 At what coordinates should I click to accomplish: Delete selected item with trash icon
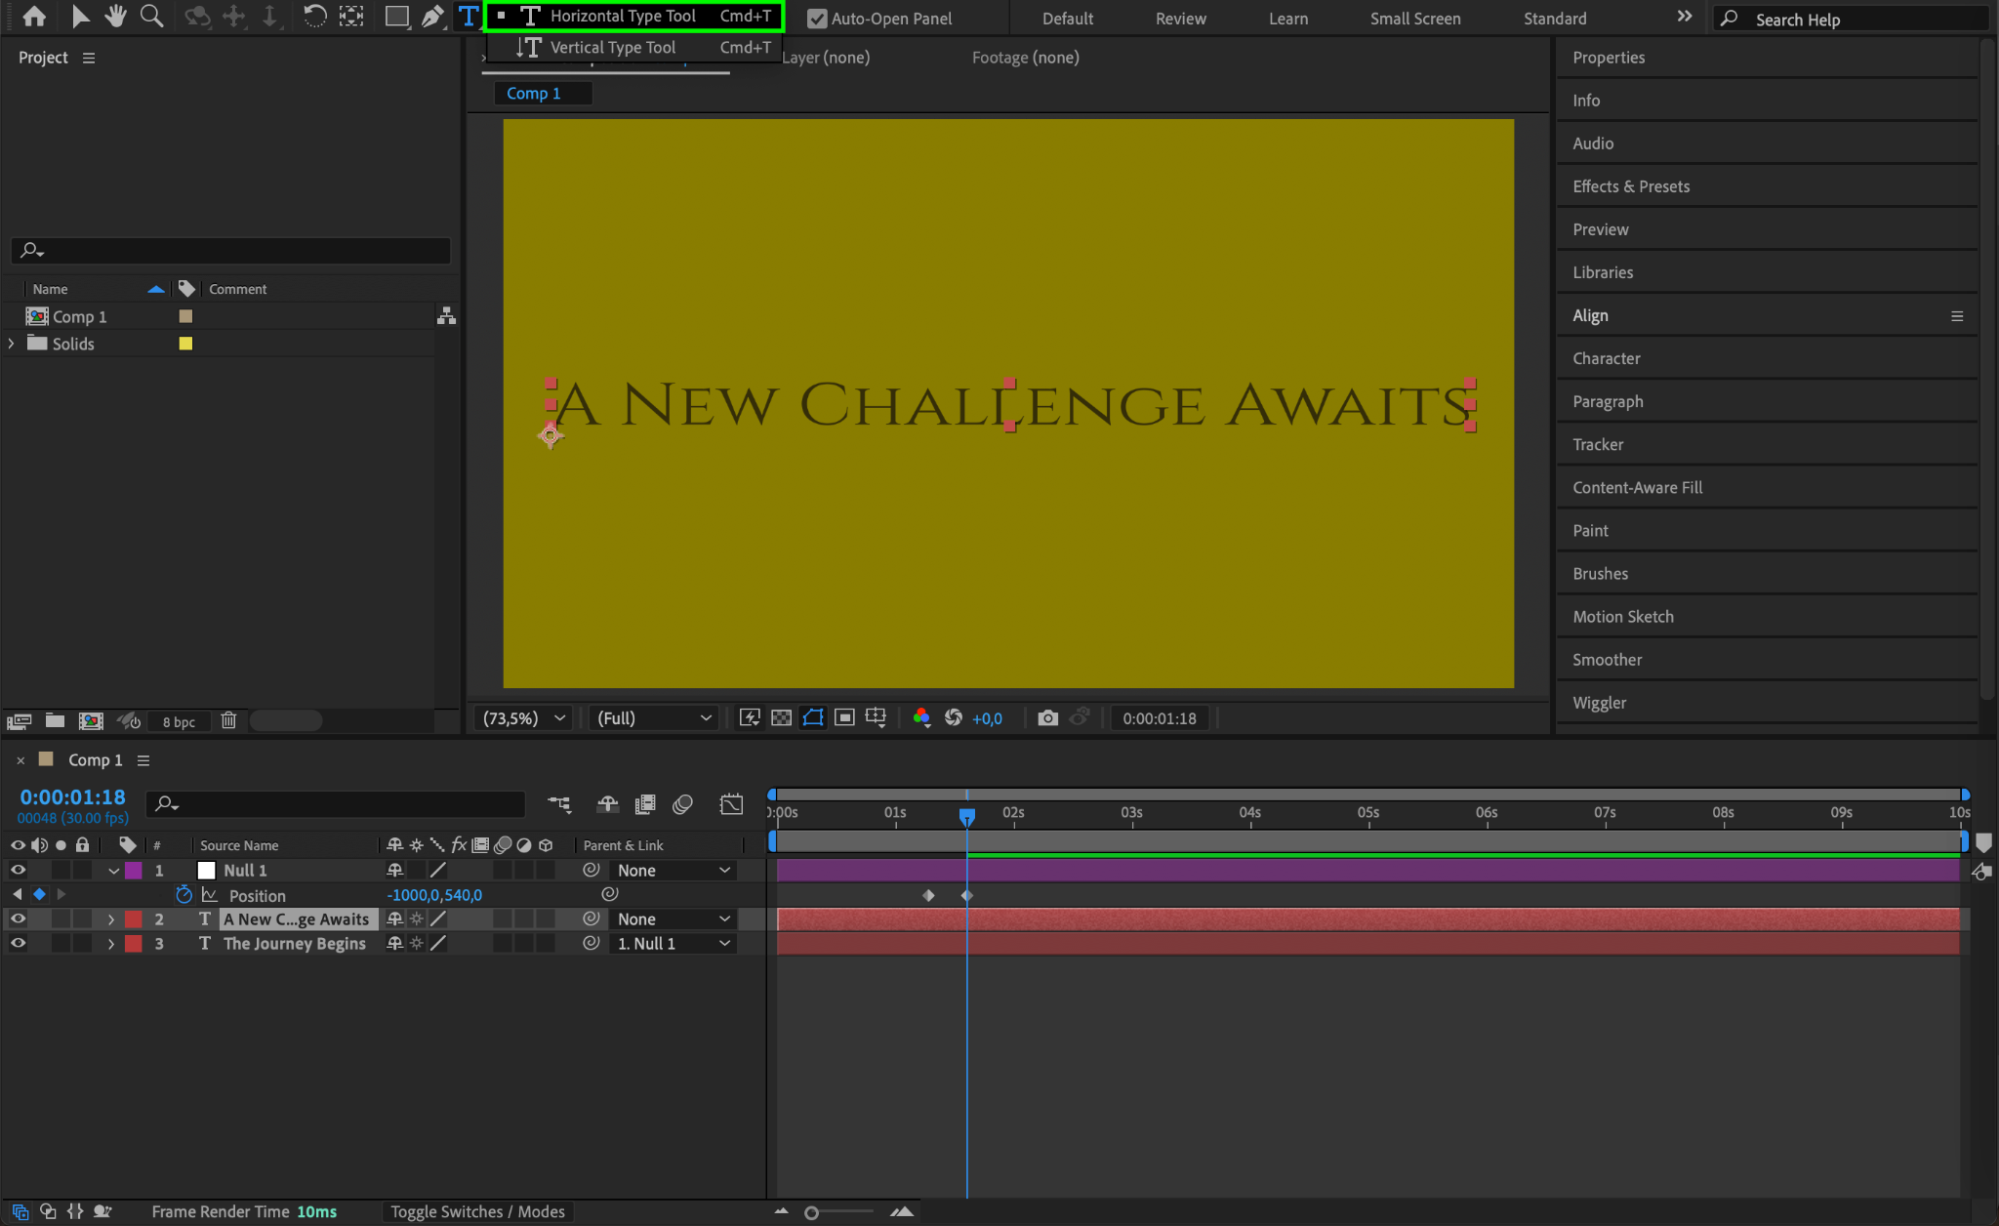[x=228, y=721]
